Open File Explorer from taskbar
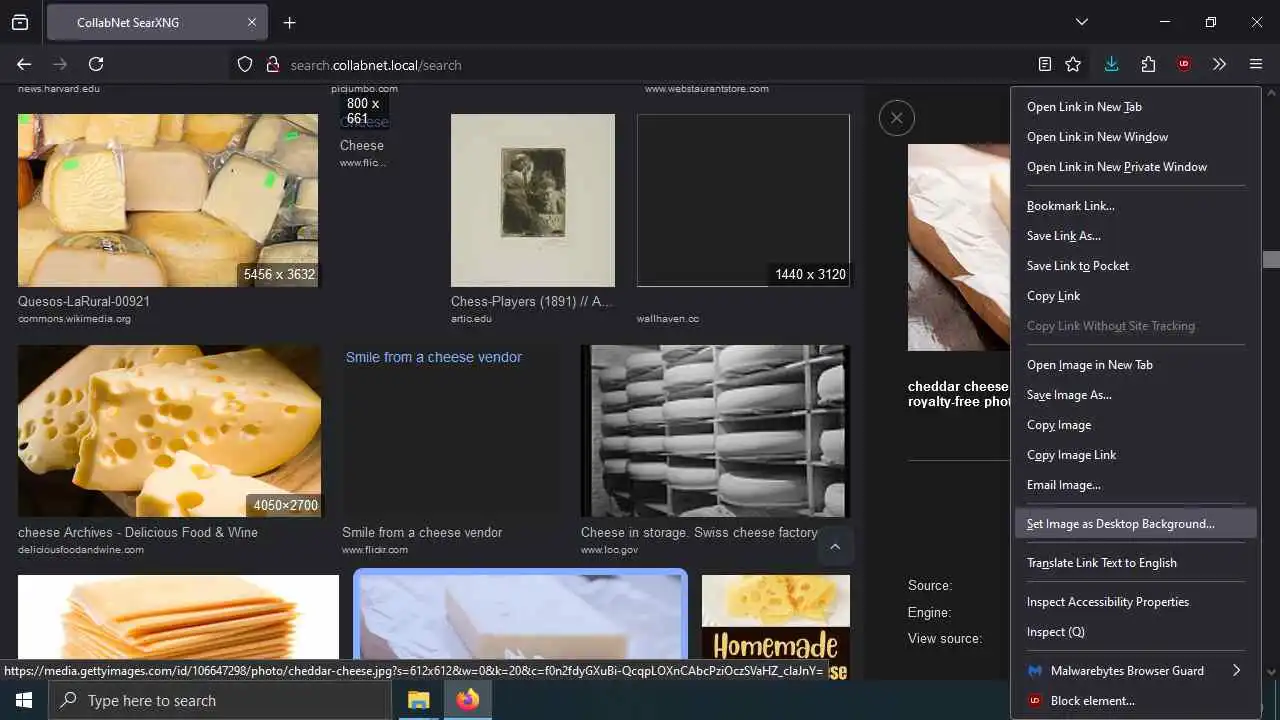This screenshot has height=720, width=1280. [418, 700]
